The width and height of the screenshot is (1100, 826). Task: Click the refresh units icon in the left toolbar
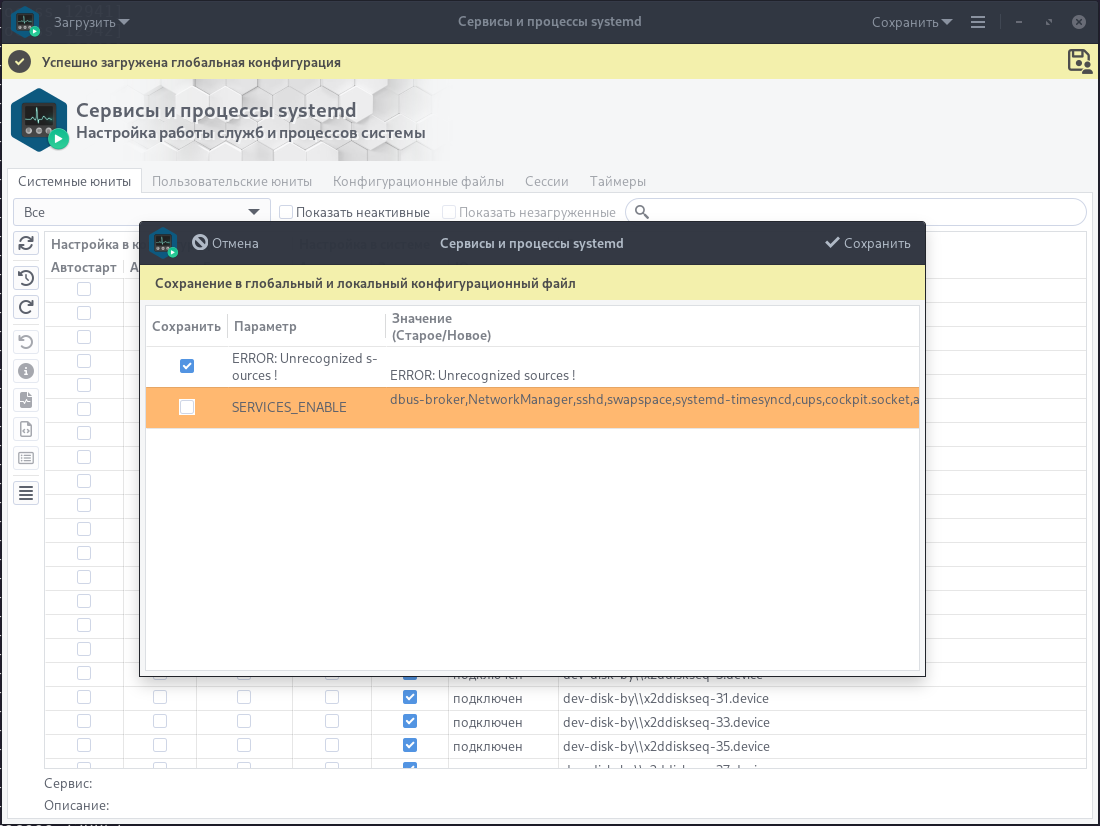click(x=26, y=244)
